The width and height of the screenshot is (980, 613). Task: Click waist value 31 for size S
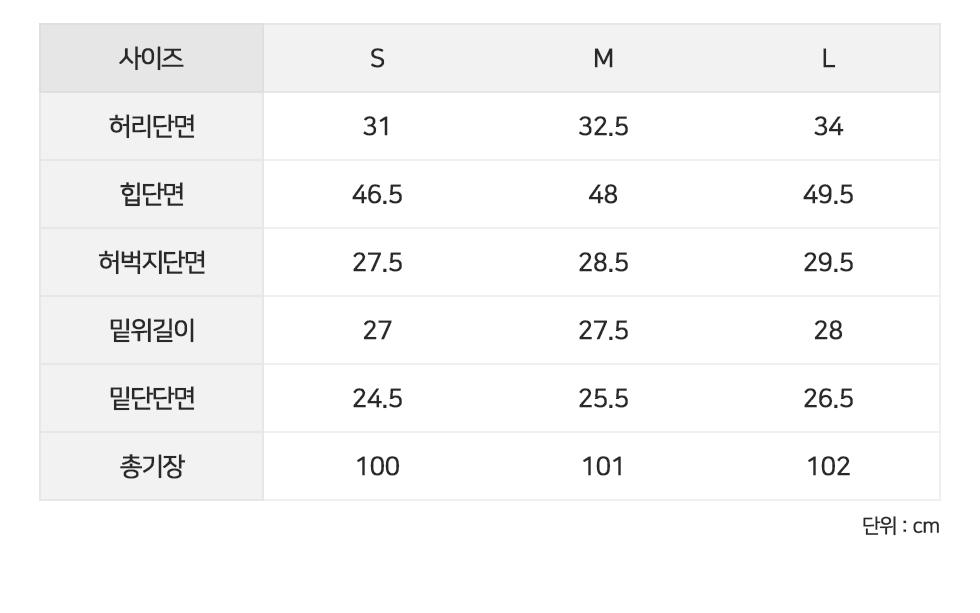point(377,127)
